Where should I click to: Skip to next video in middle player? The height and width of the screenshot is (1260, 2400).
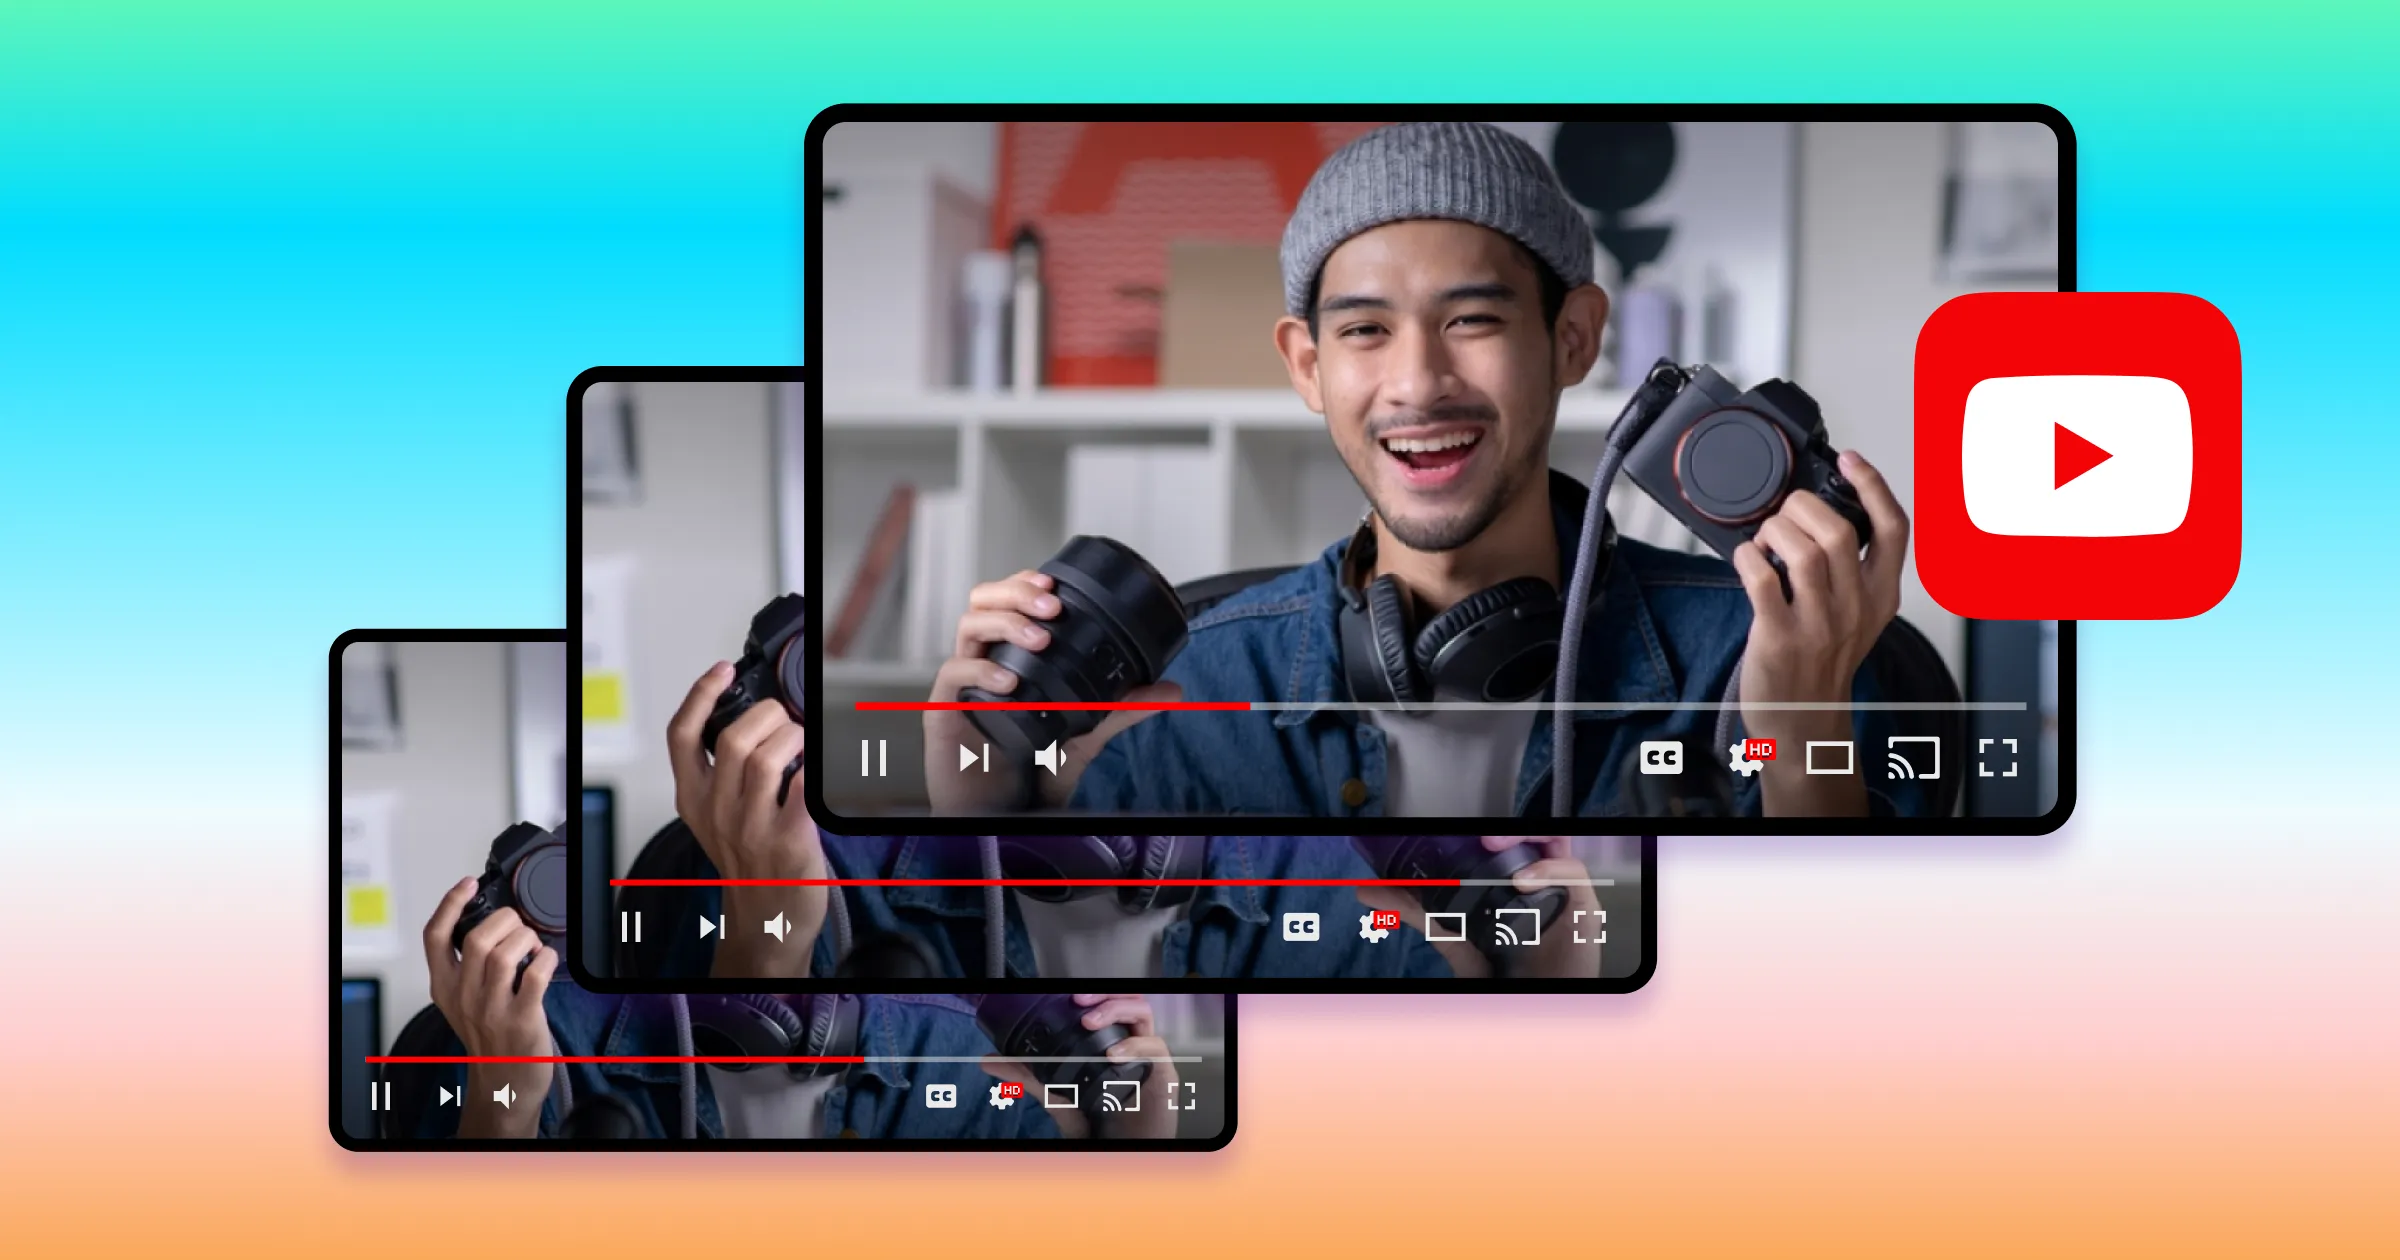pyautogui.click(x=712, y=927)
